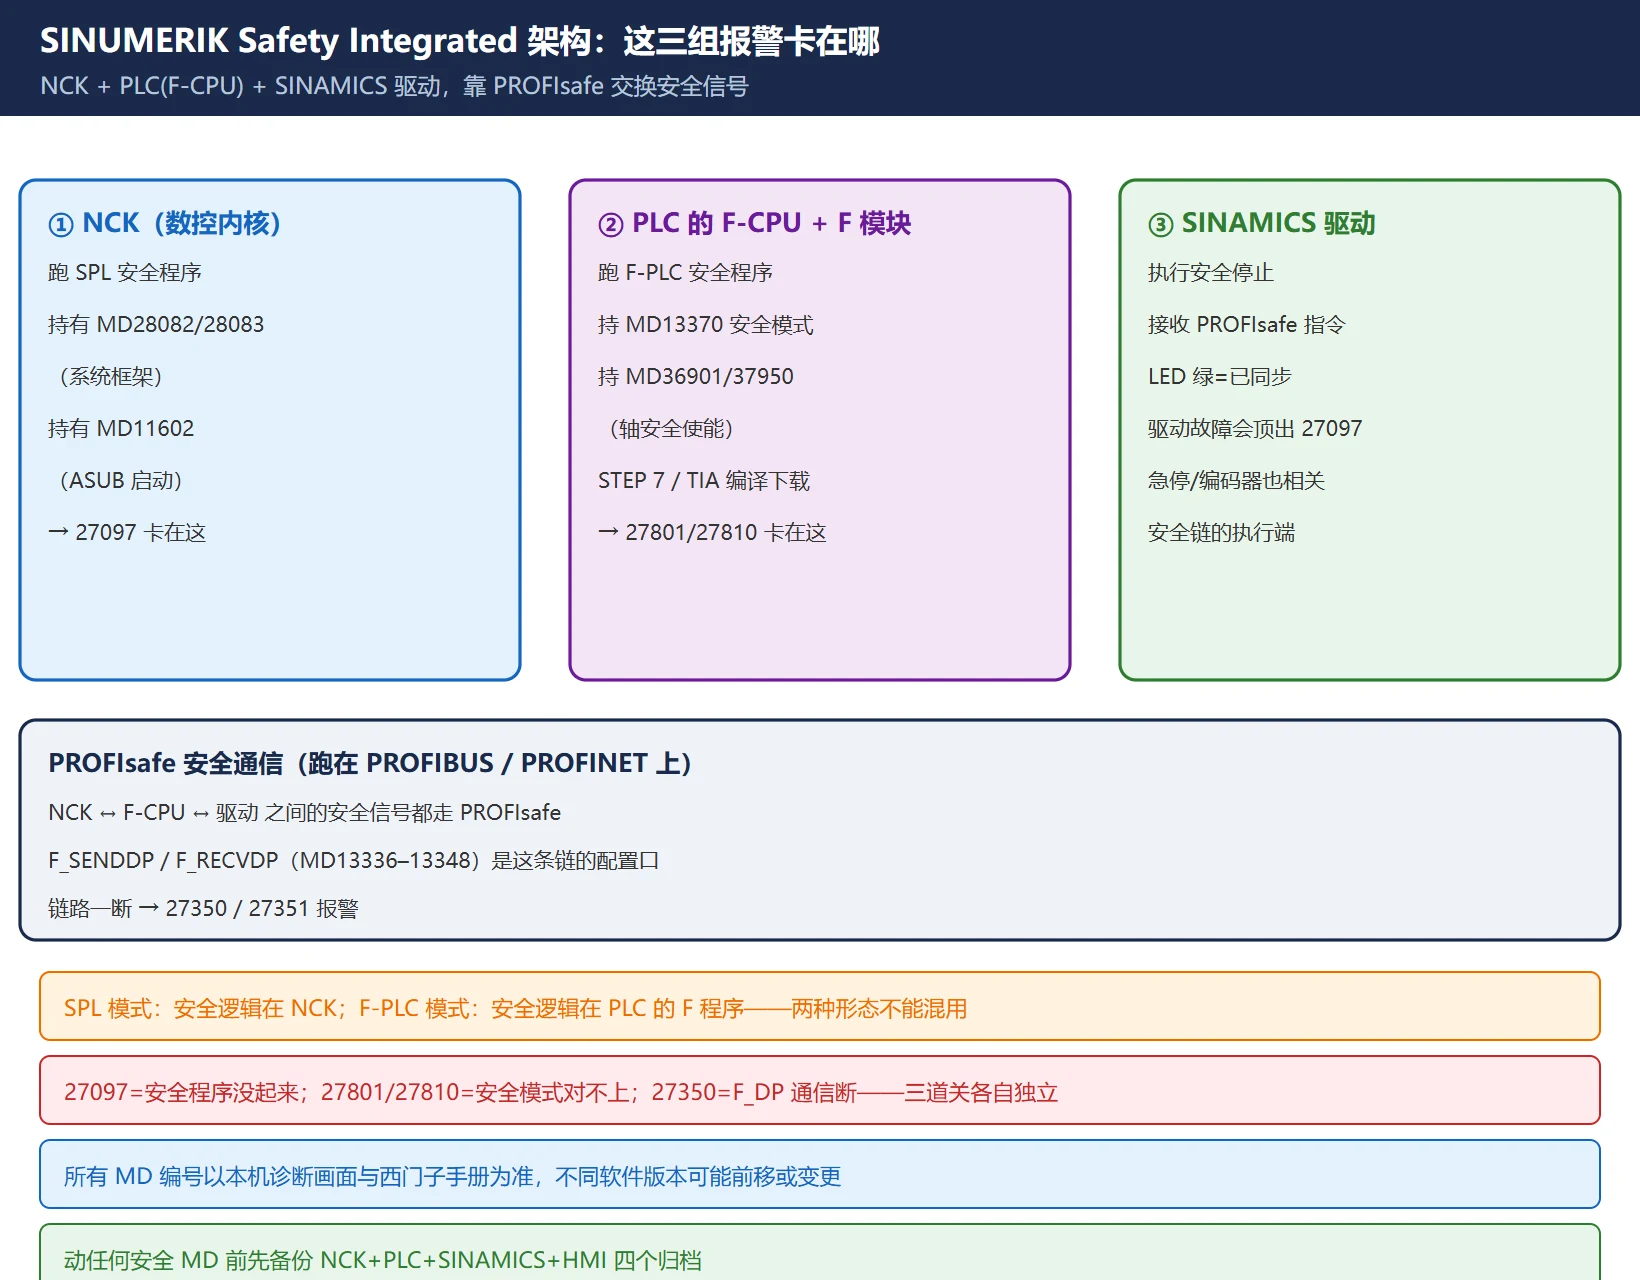This screenshot has height=1280, width=1640.
Task: Select the line "STEP 7 / TIA 编译下载"
Action: 704,481
